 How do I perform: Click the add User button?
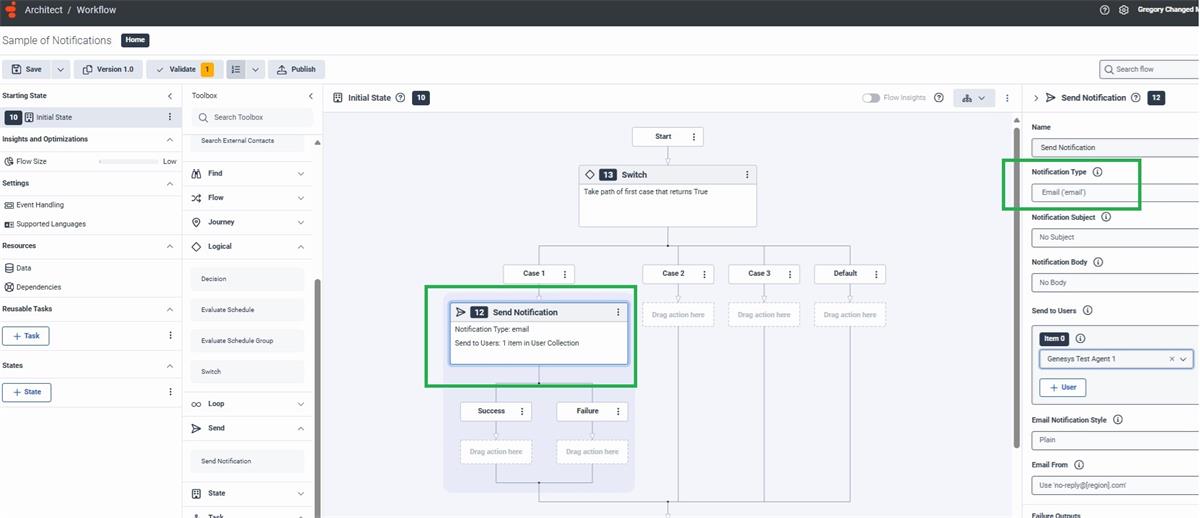tap(1062, 387)
